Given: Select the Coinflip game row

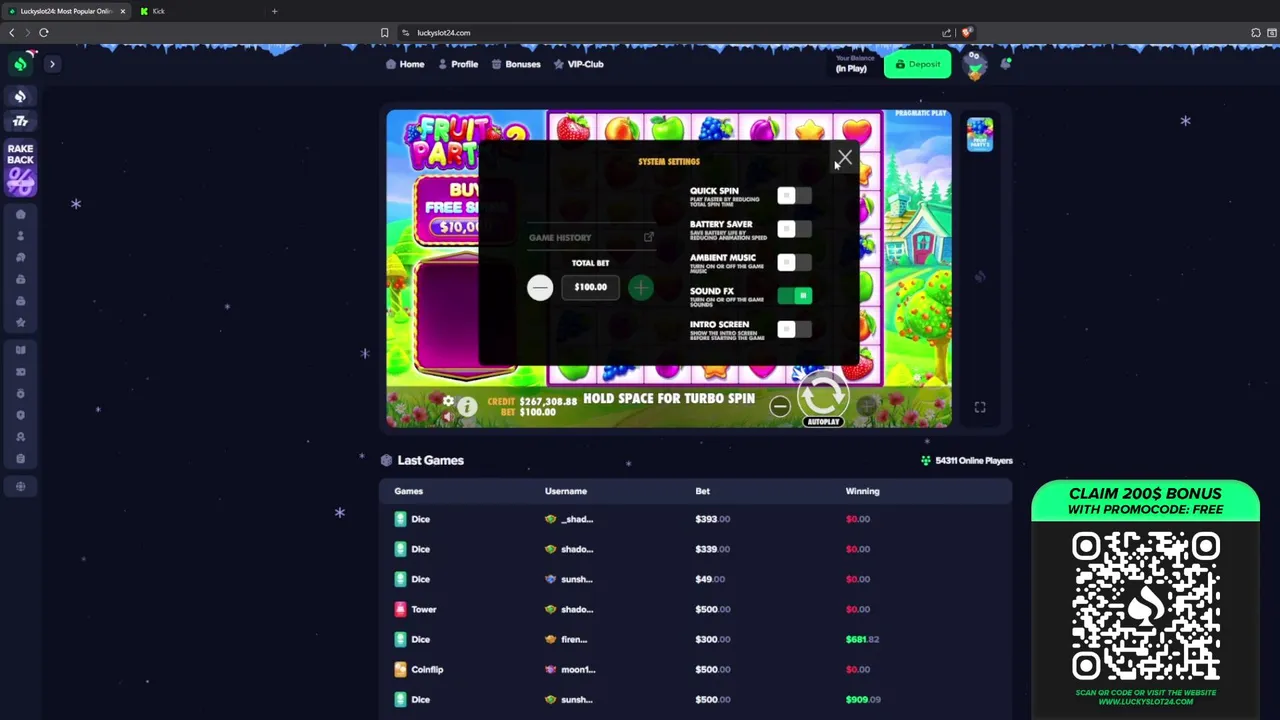Looking at the screenshot, I should click(695, 669).
